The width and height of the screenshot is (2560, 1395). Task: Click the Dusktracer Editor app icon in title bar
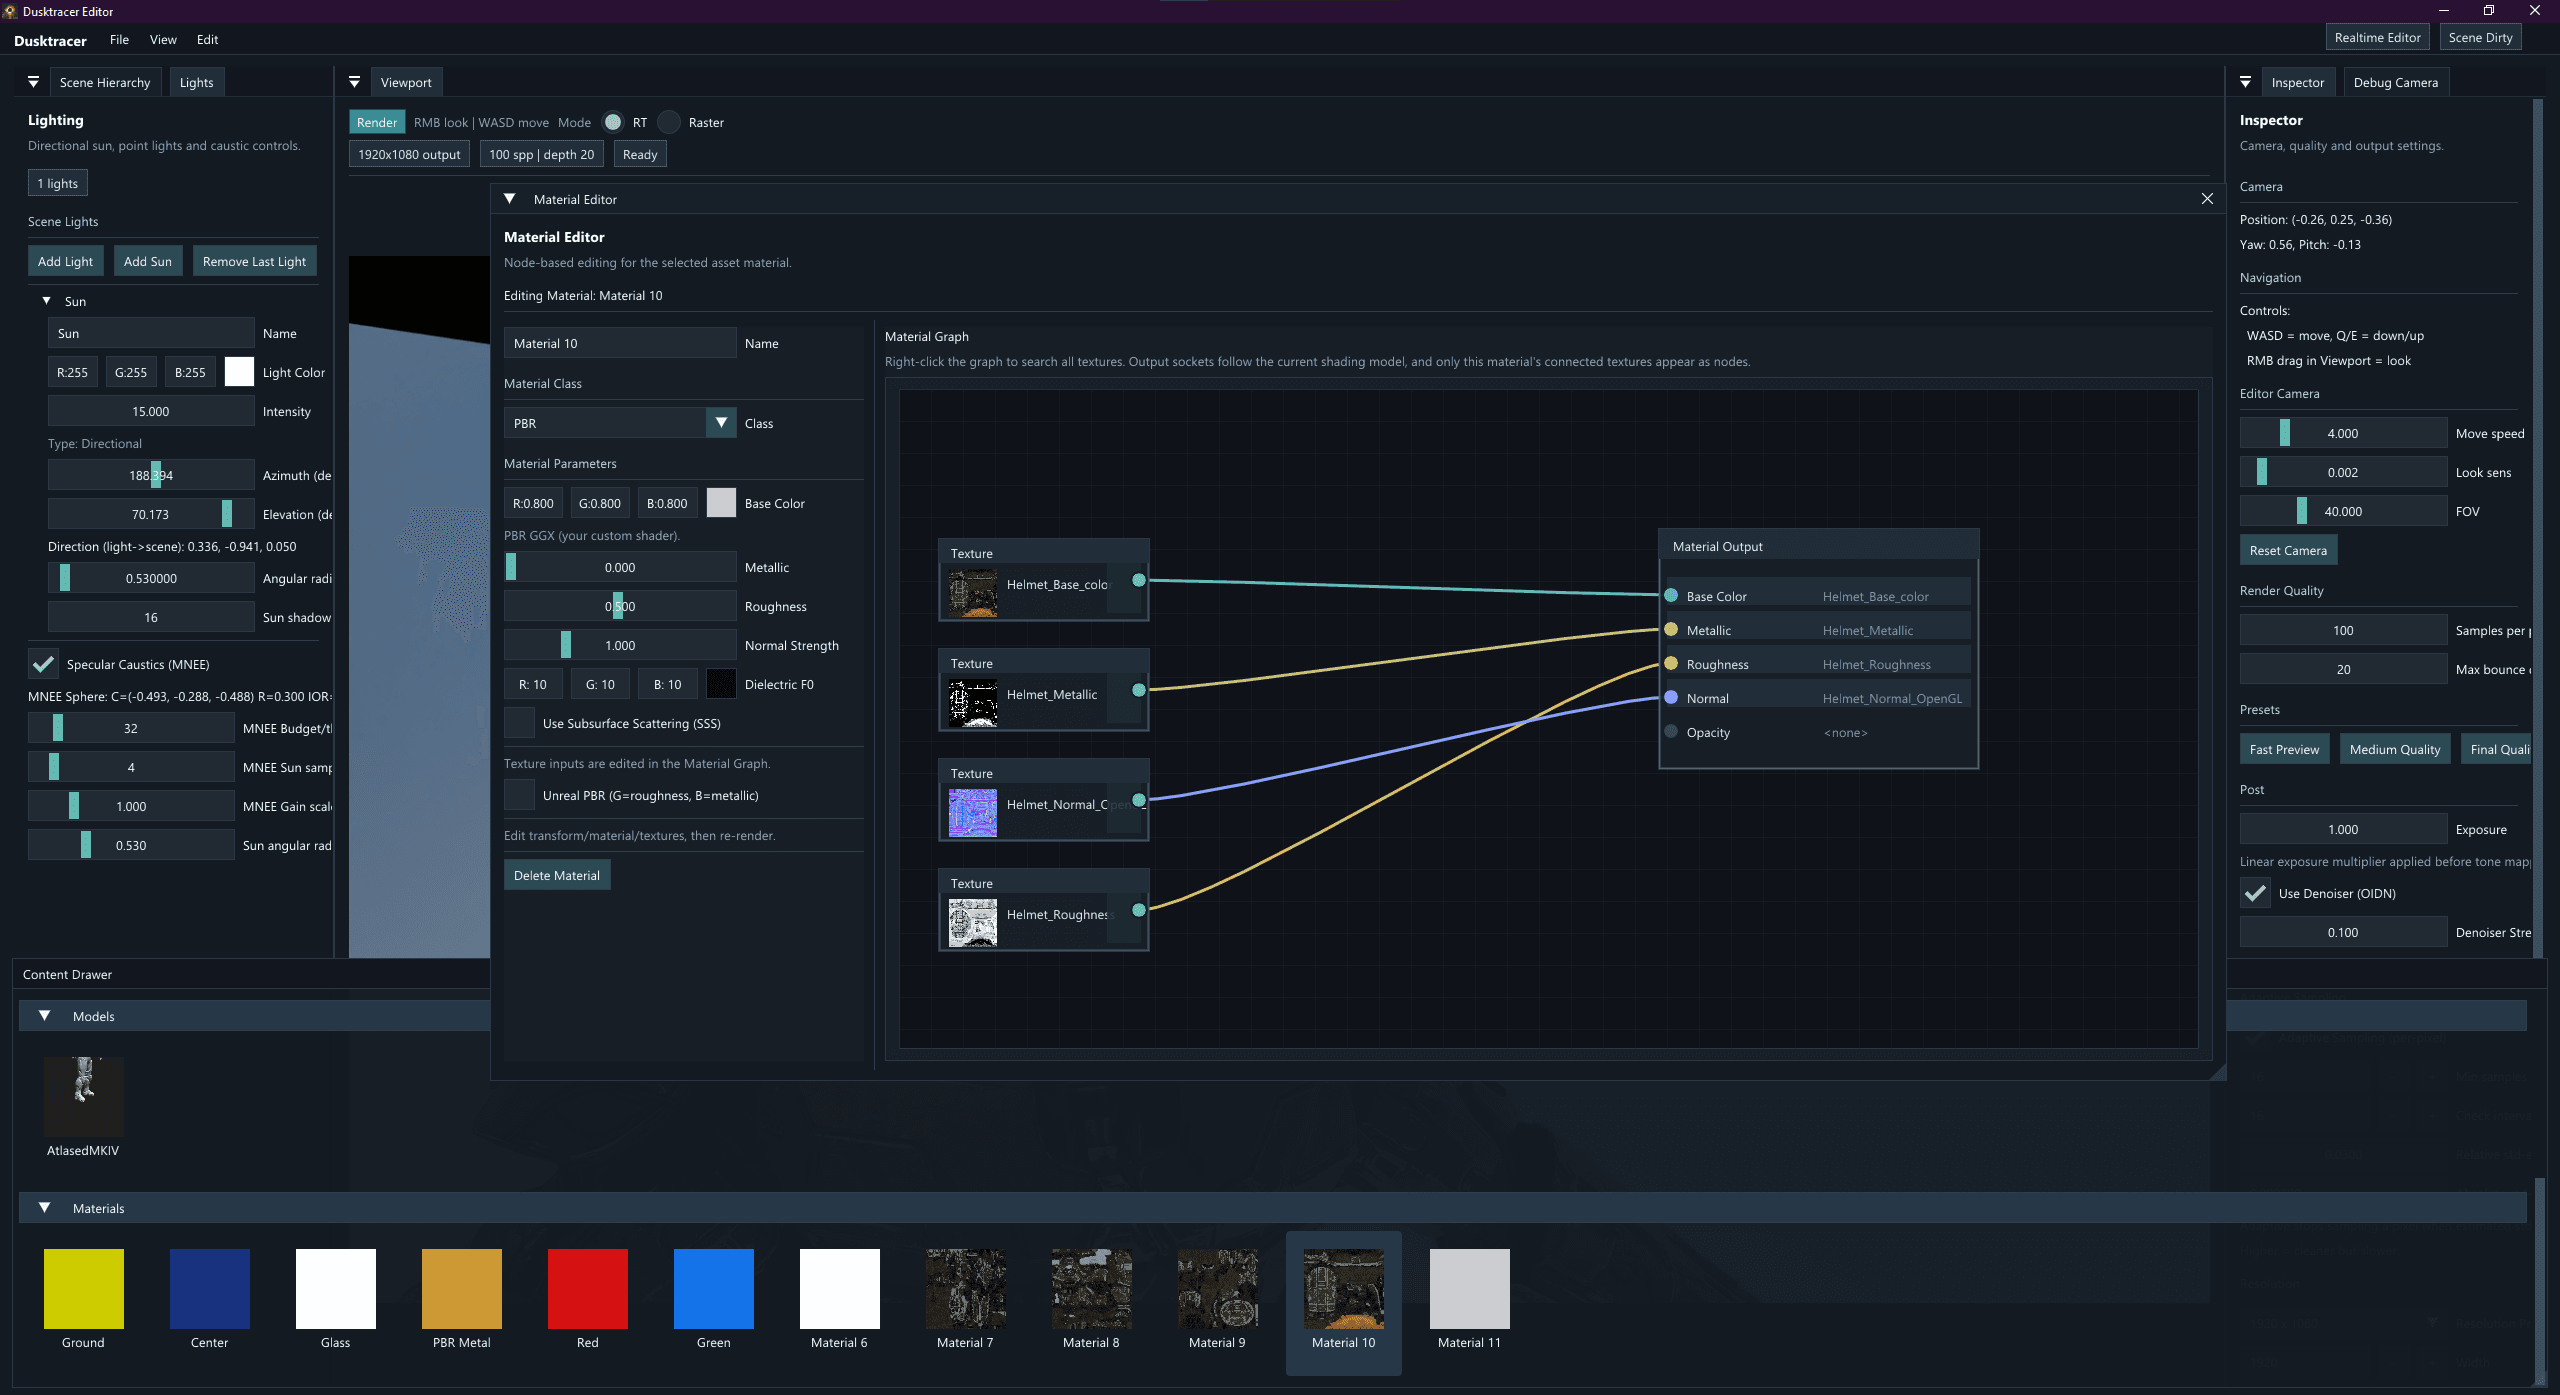[x=10, y=11]
